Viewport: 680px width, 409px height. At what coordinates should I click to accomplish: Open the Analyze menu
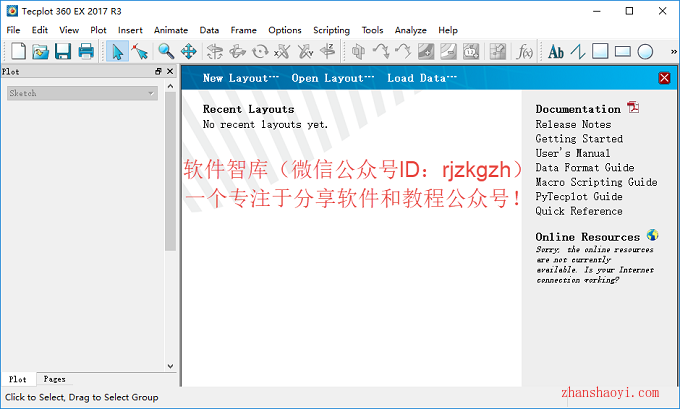point(410,30)
